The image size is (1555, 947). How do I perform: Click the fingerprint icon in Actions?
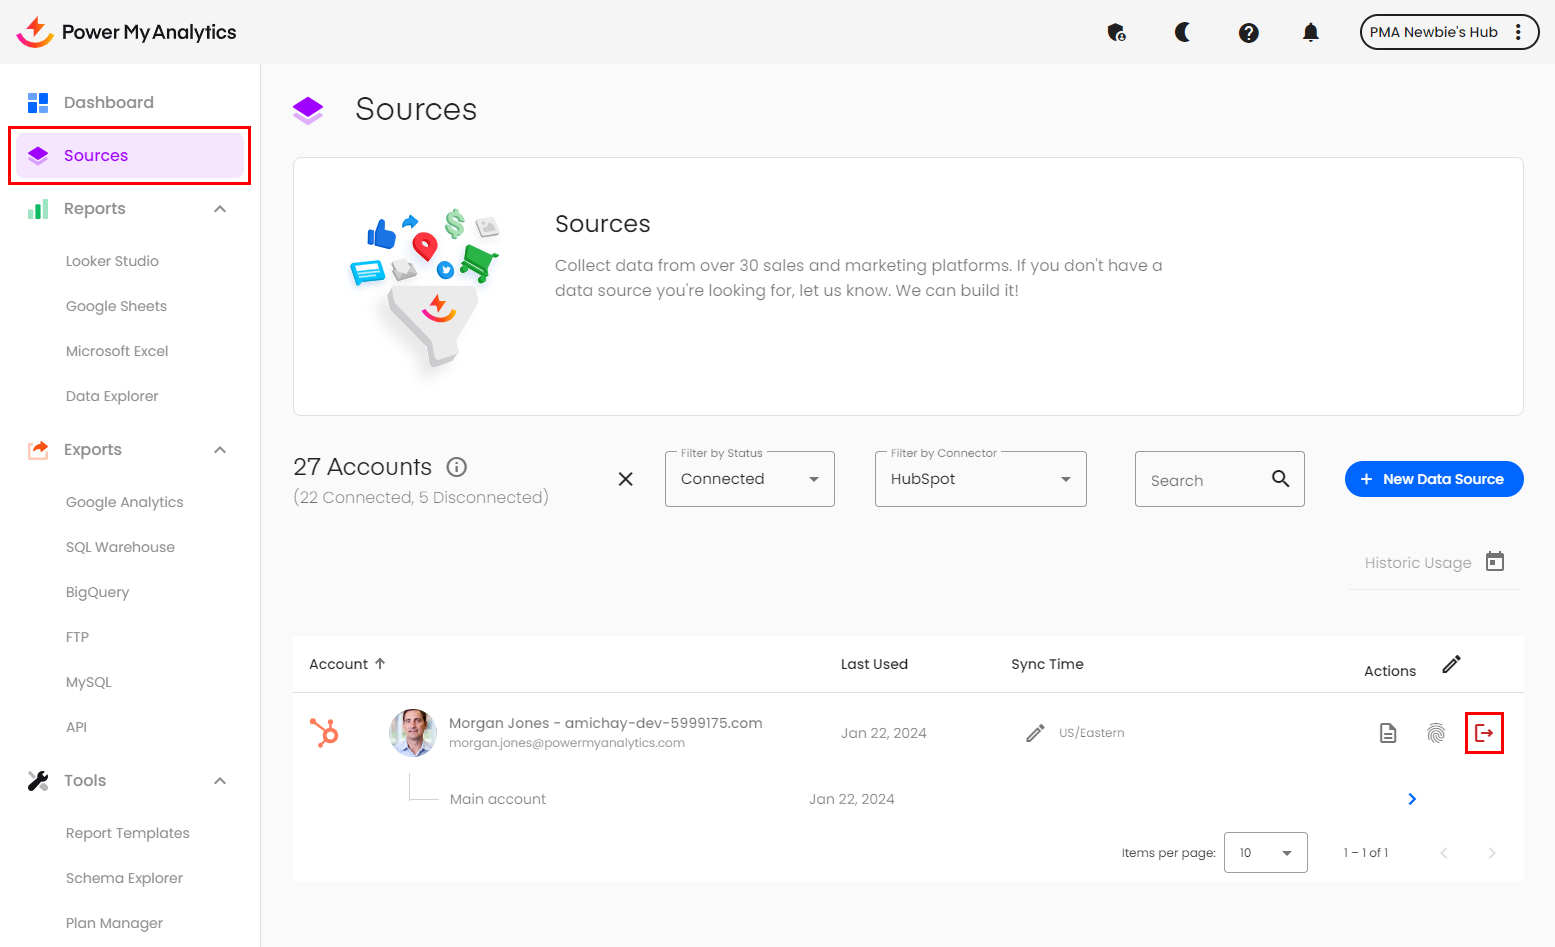click(1436, 733)
